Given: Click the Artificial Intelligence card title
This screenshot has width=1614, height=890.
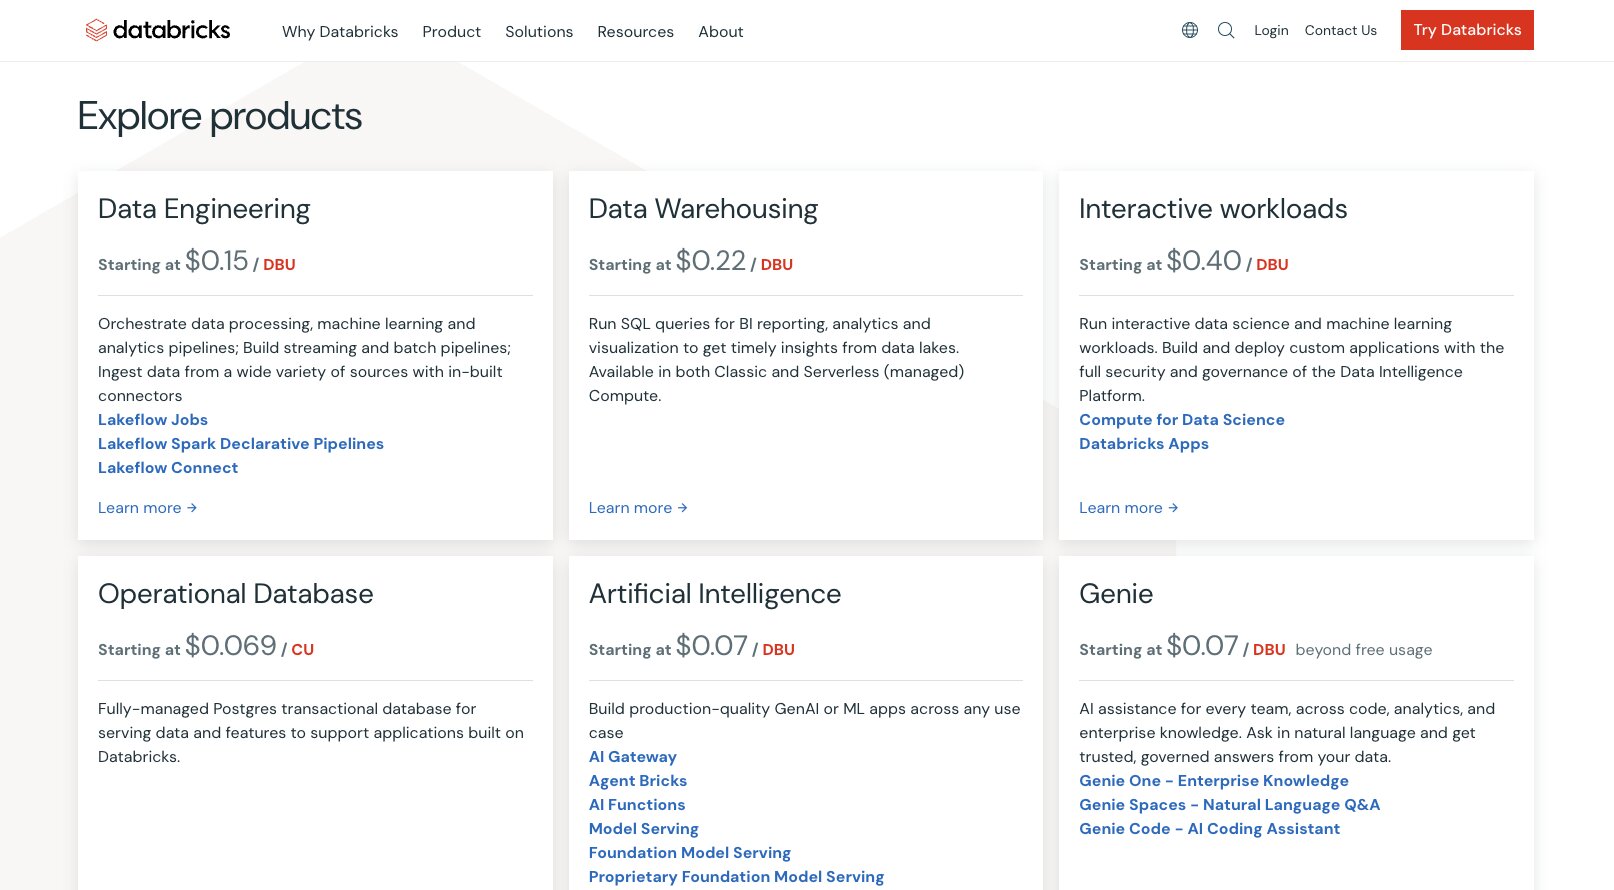Looking at the screenshot, I should pos(715,594).
